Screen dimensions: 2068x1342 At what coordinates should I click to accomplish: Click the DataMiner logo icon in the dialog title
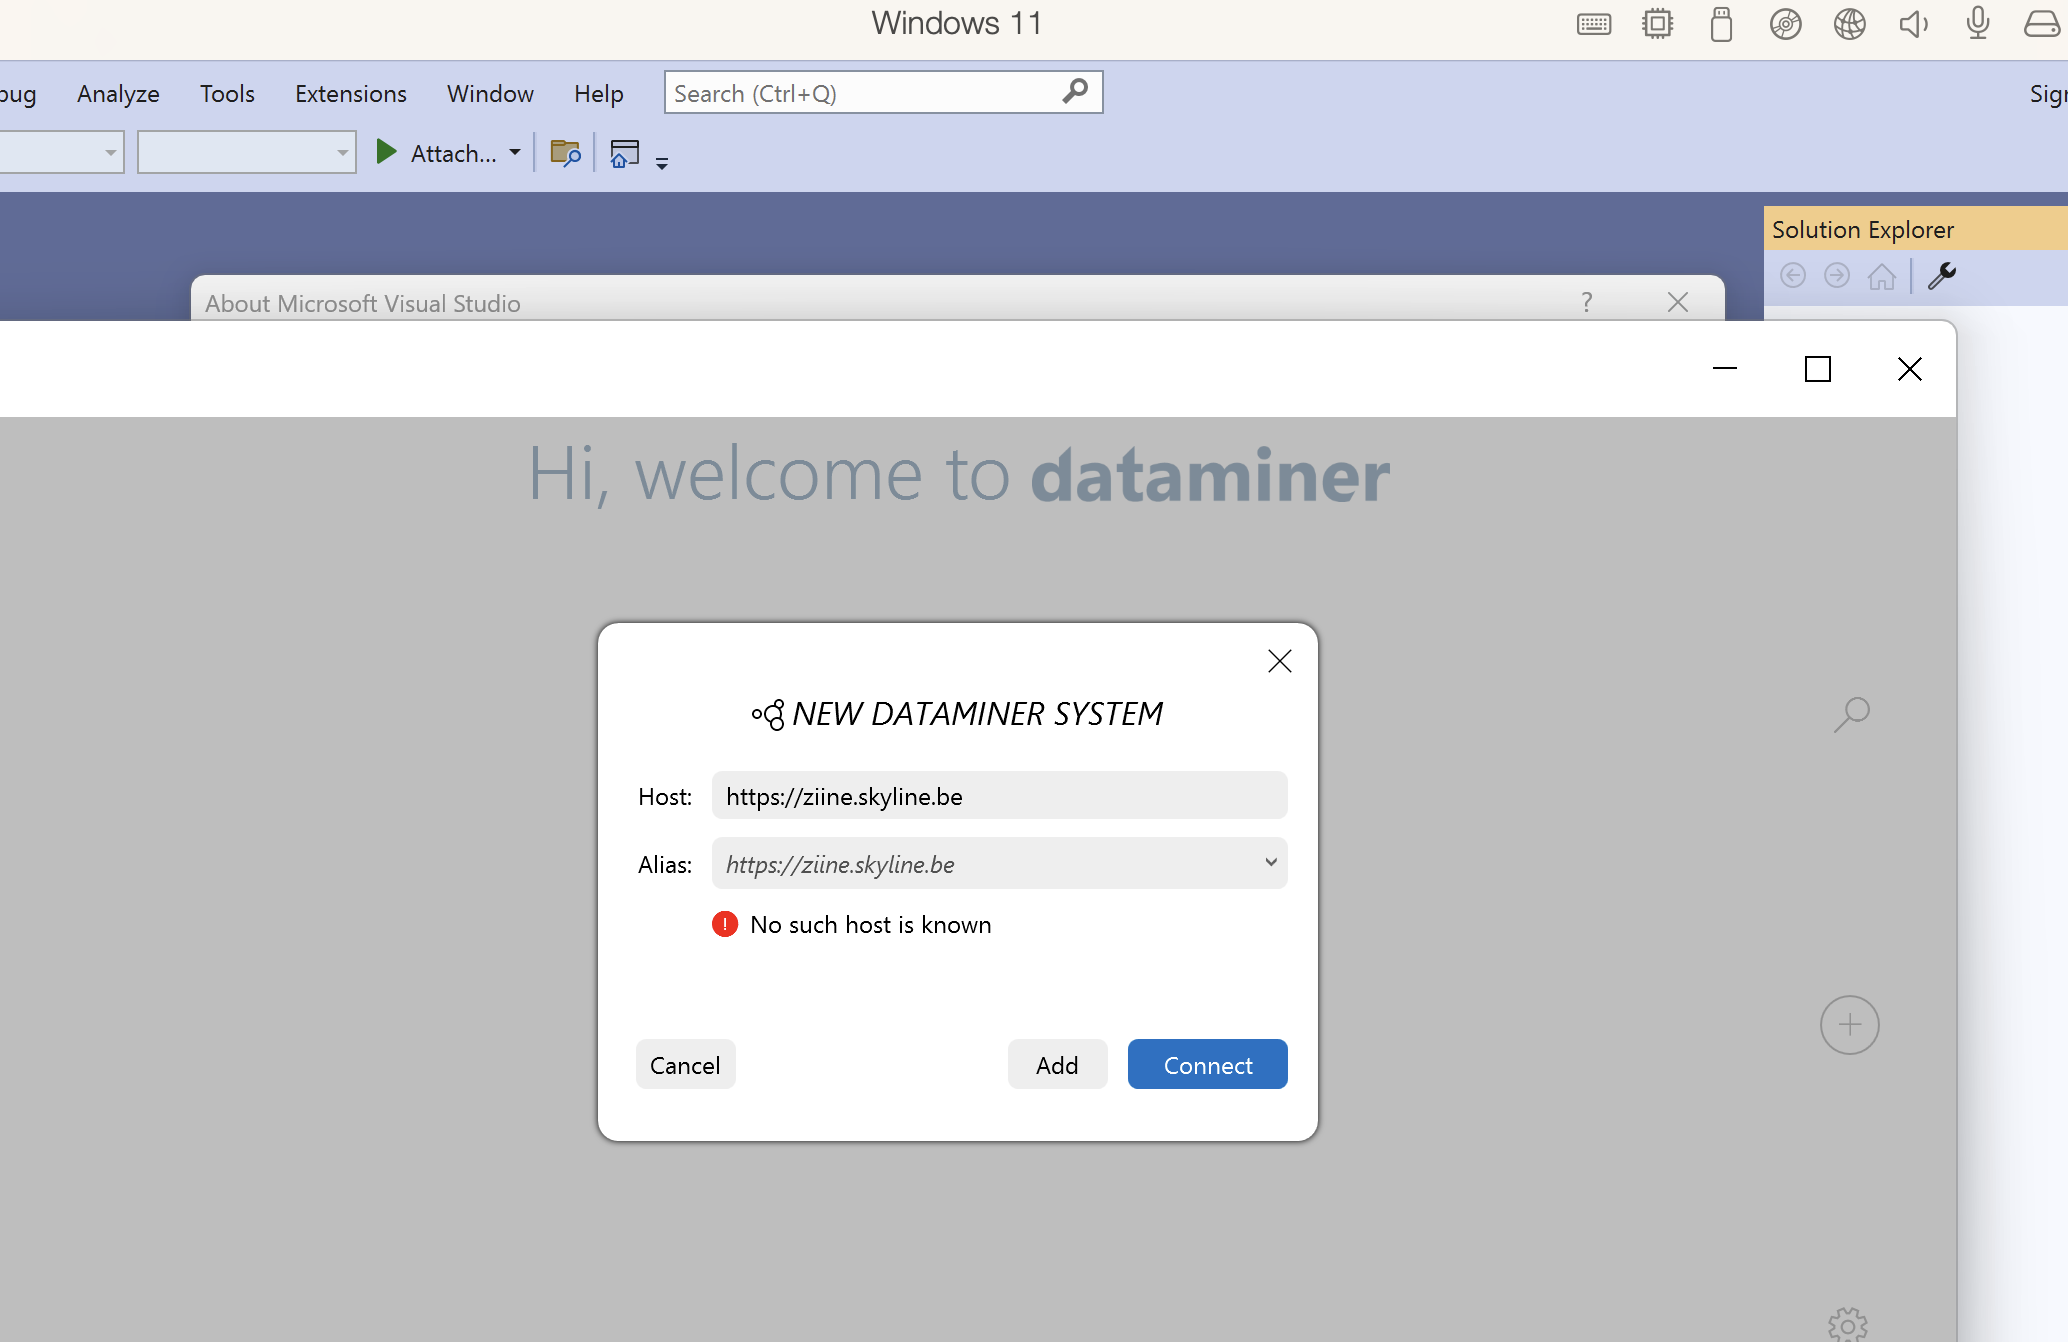tap(768, 714)
